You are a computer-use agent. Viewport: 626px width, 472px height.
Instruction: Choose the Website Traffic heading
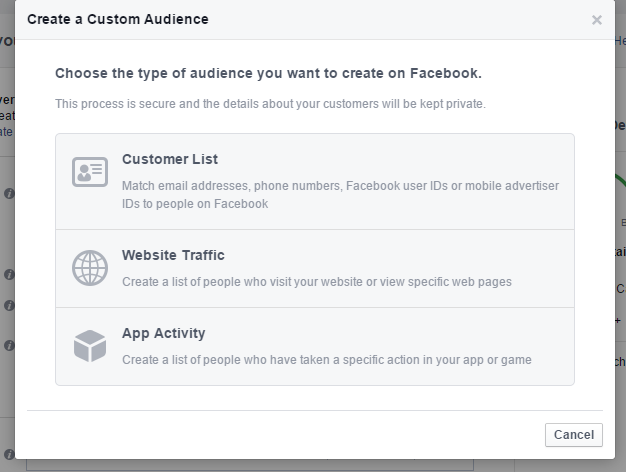[x=173, y=255]
